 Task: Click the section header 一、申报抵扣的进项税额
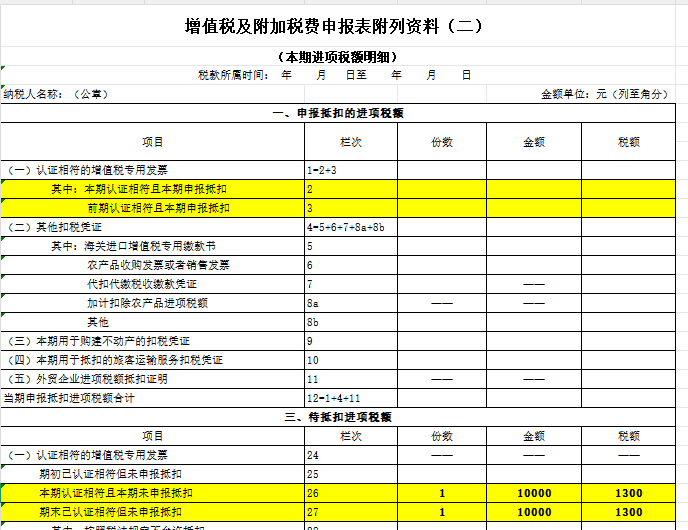coord(338,113)
